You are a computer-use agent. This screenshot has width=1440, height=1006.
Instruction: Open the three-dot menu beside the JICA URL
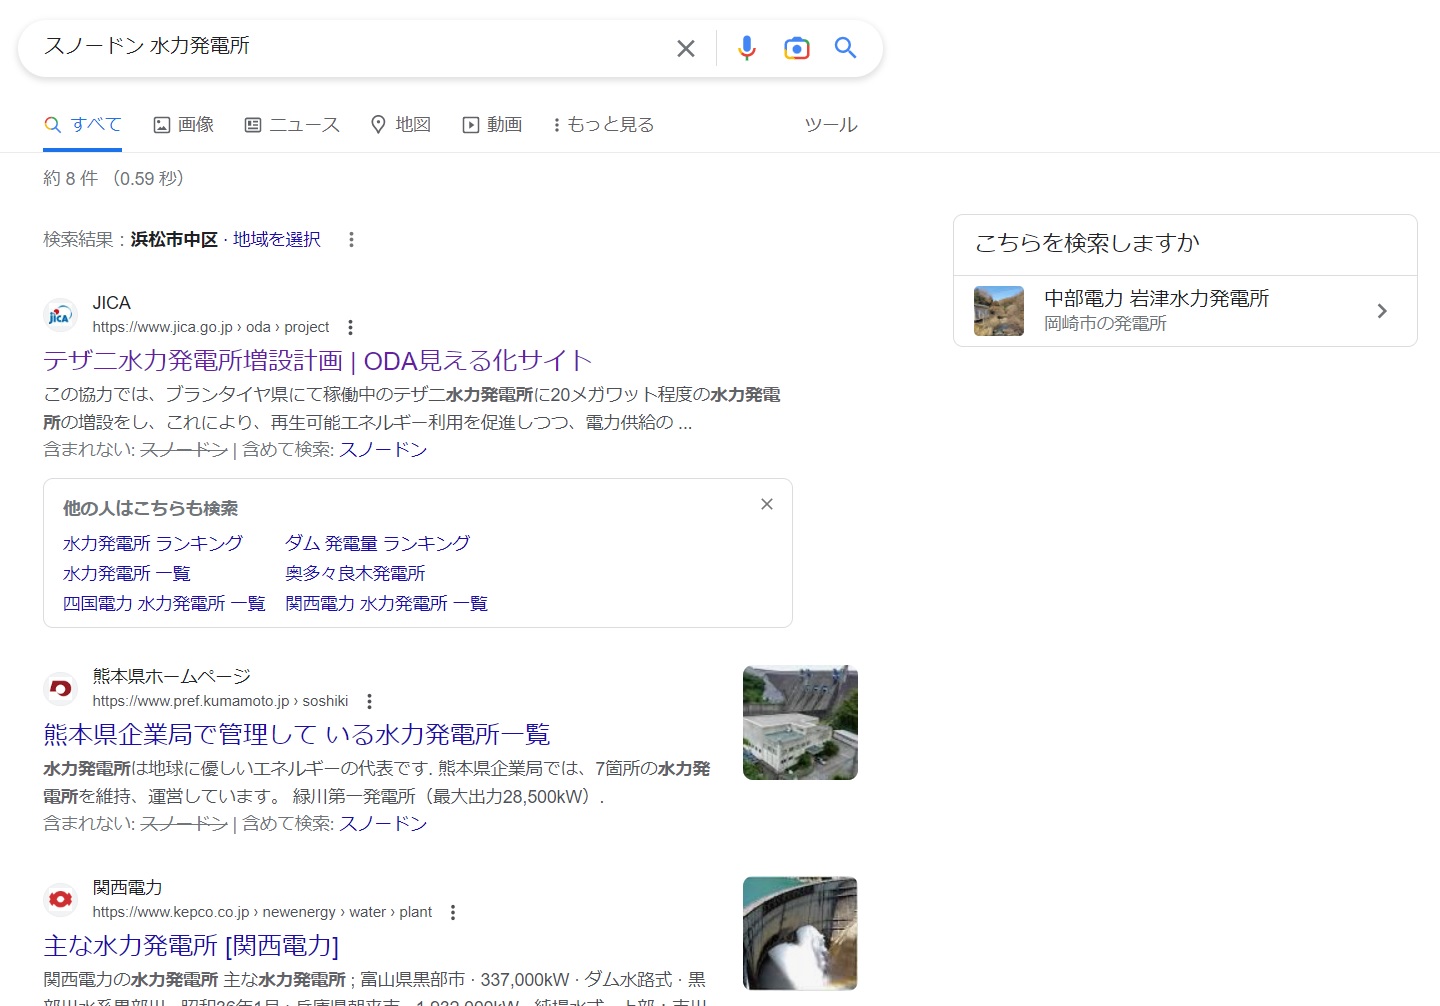(350, 327)
